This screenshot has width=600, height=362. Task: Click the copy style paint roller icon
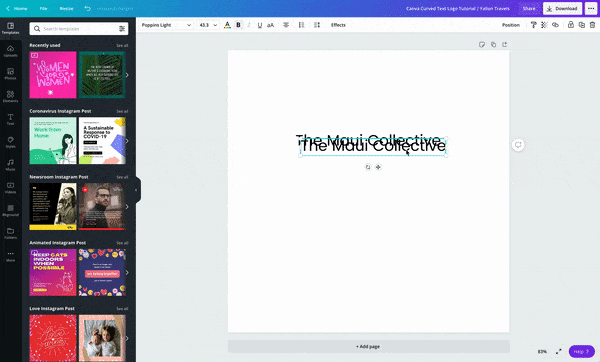point(533,25)
